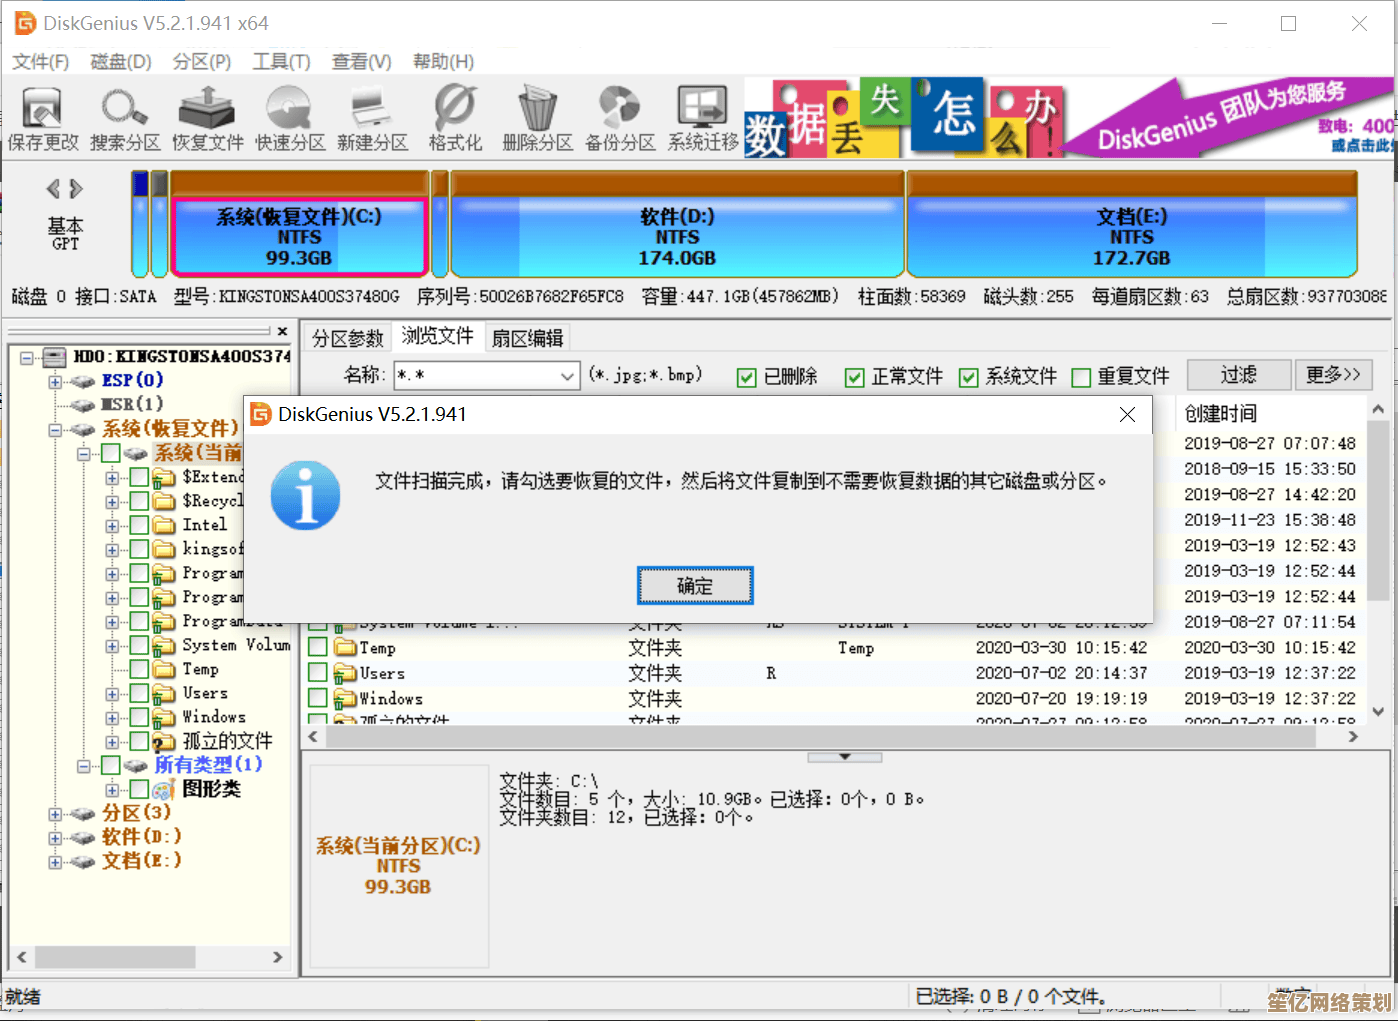The width and height of the screenshot is (1398, 1021).
Task: Expand the 文档(E:) tree node
Action: tap(56, 862)
